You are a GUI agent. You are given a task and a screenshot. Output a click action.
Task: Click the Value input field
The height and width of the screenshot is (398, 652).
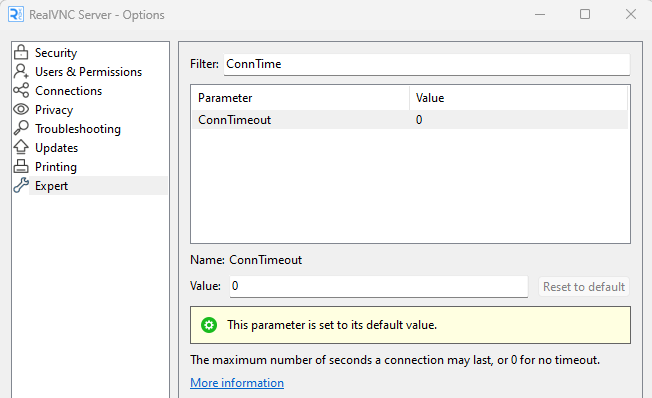coord(378,286)
